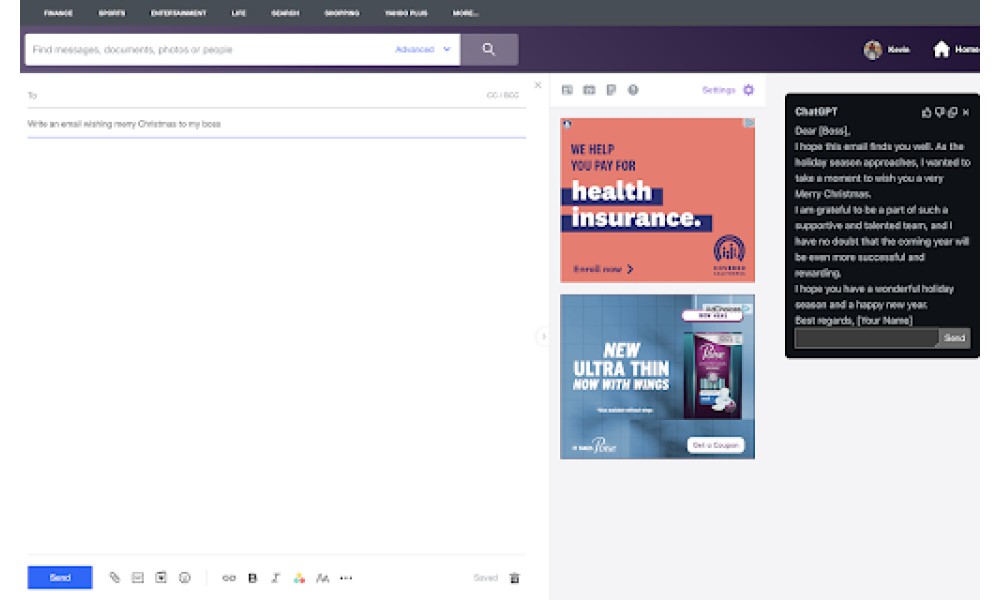Click the AdChoices icon on health ad

click(750, 122)
